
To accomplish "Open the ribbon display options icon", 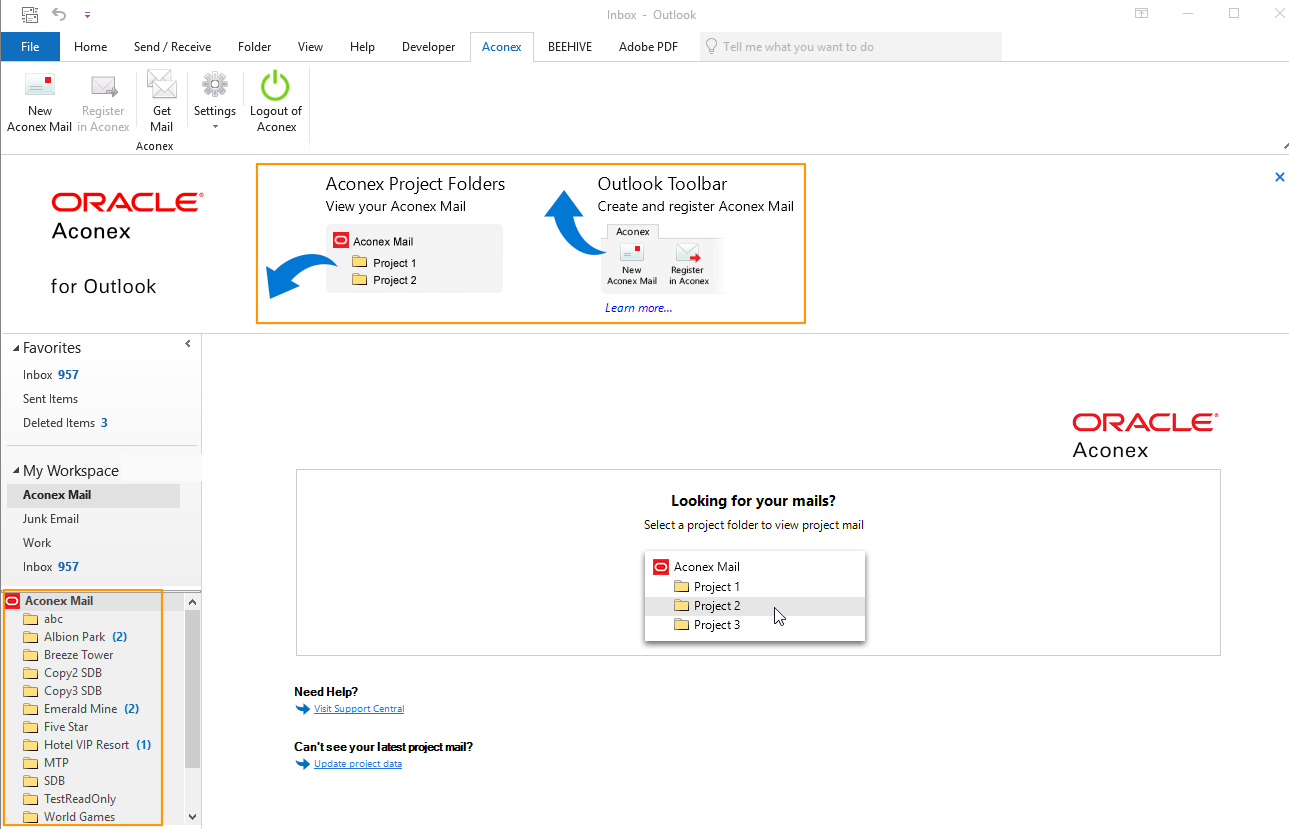I will 1141,14.
